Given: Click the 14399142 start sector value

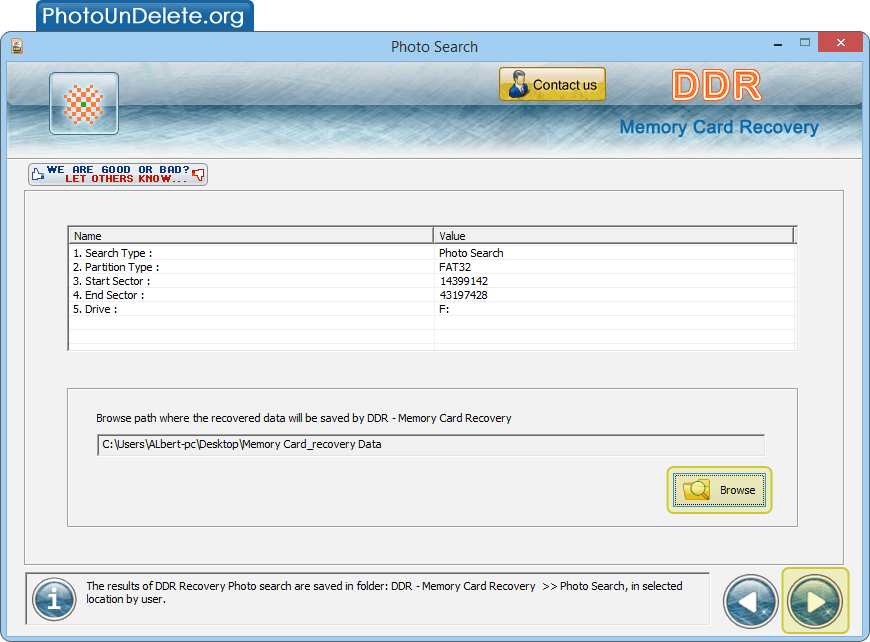Looking at the screenshot, I should point(464,281).
